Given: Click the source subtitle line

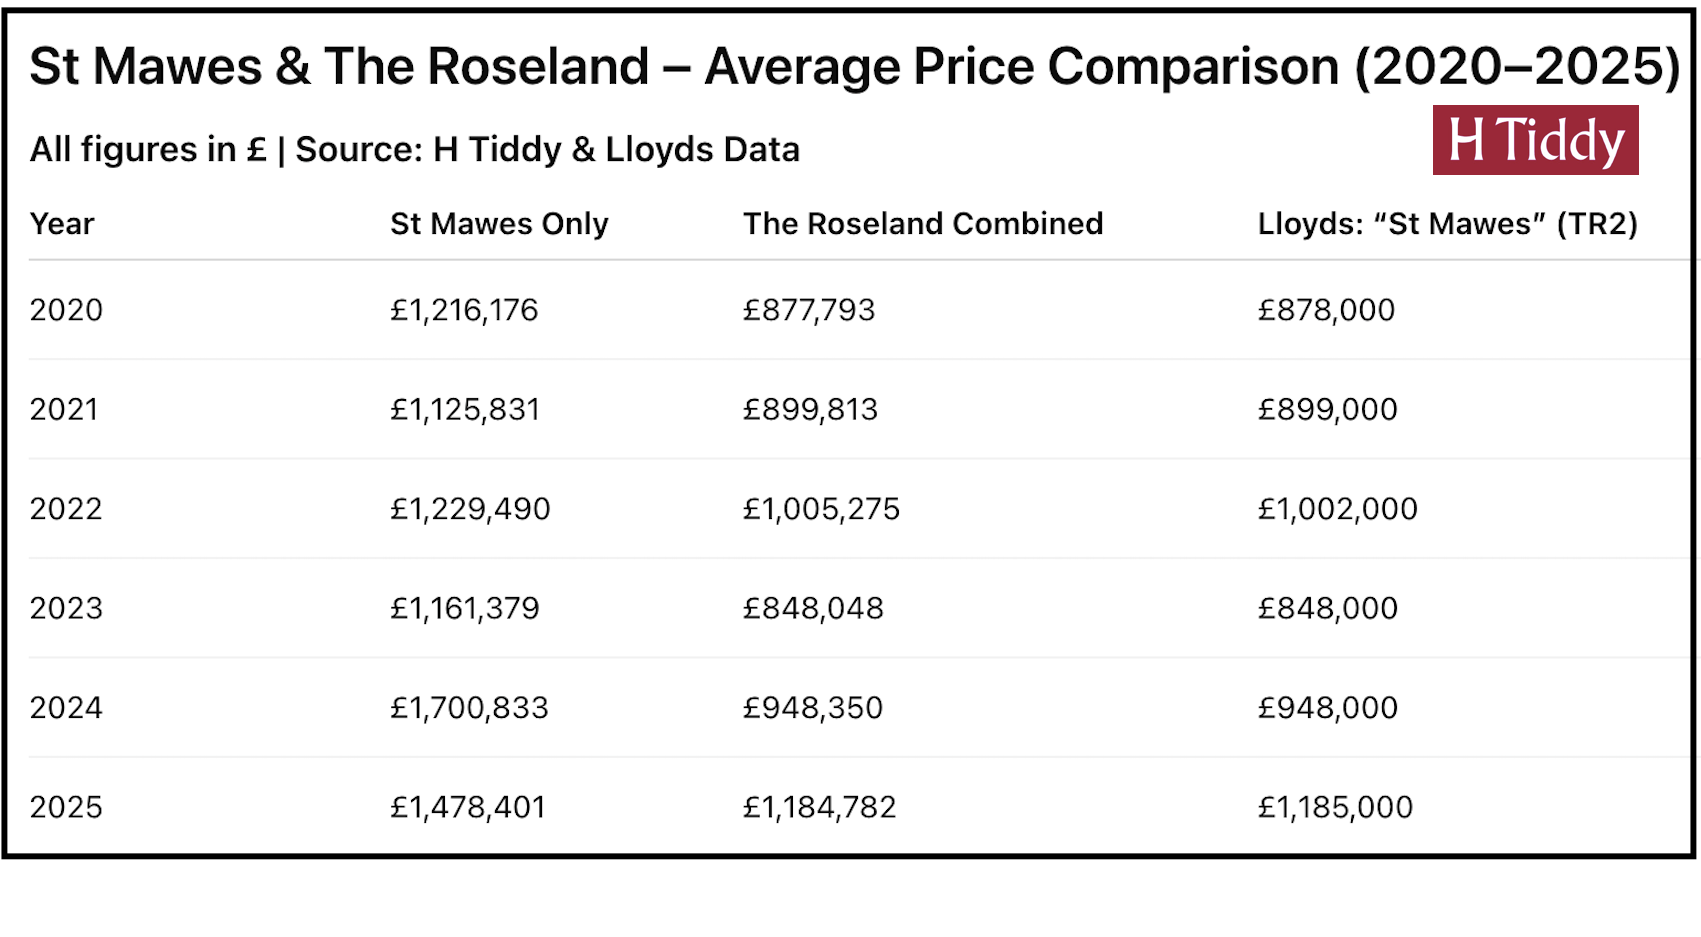Looking at the screenshot, I should click(x=414, y=150).
